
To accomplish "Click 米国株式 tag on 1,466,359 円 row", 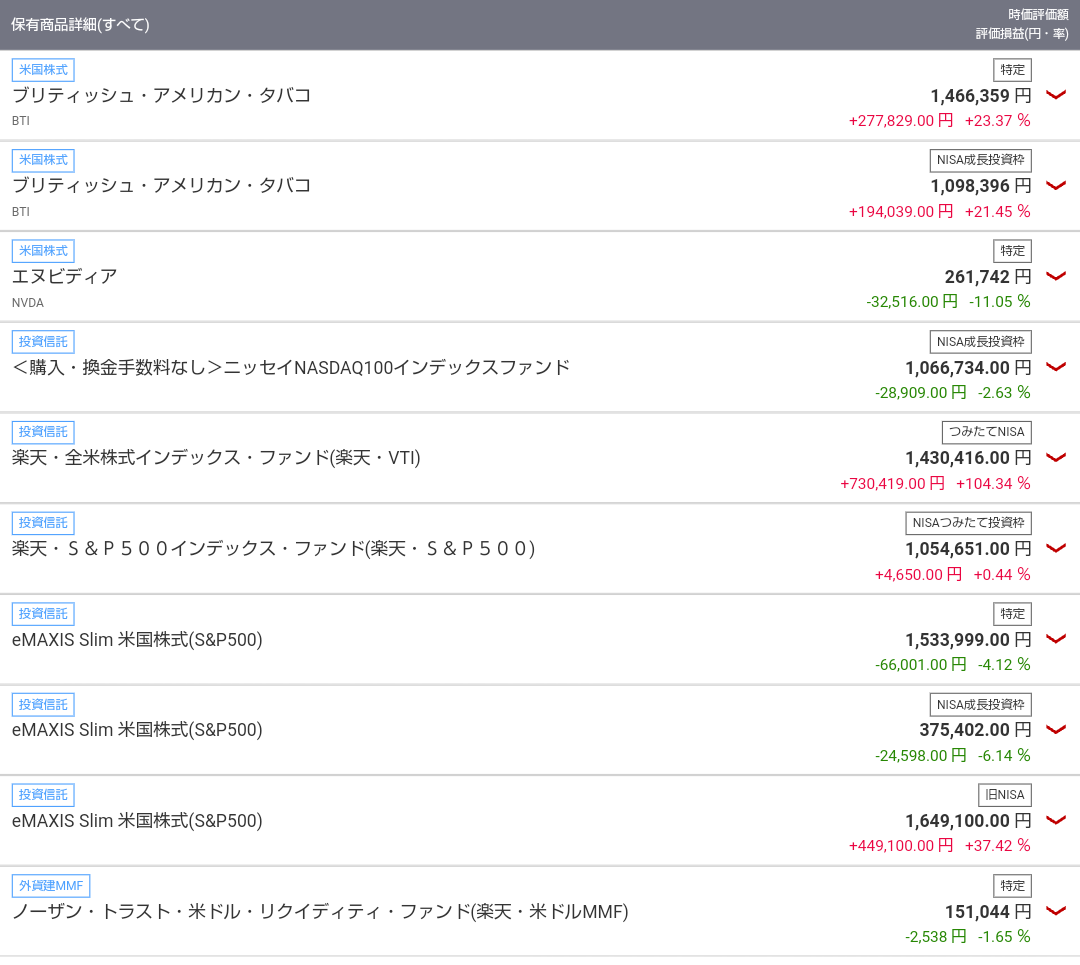I will click(43, 70).
